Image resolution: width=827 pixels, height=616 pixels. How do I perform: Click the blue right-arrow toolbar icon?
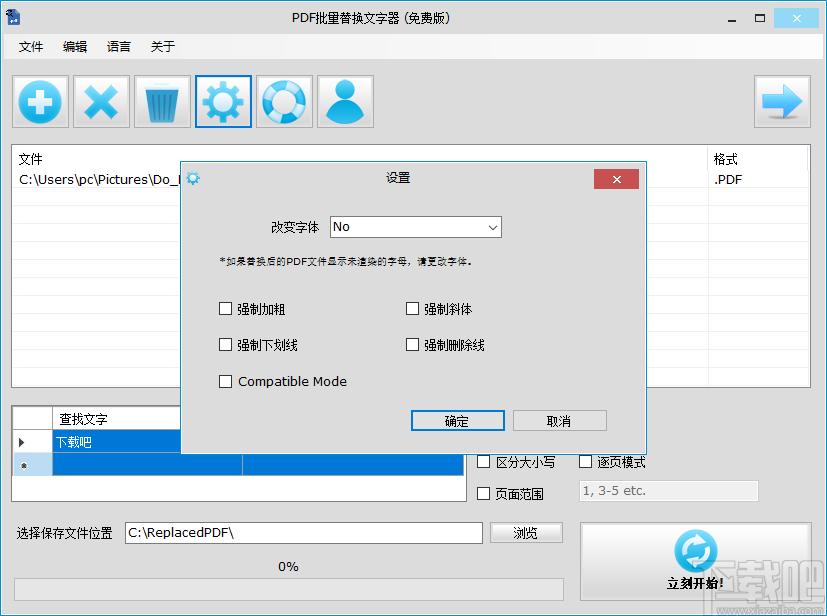[x=782, y=102]
